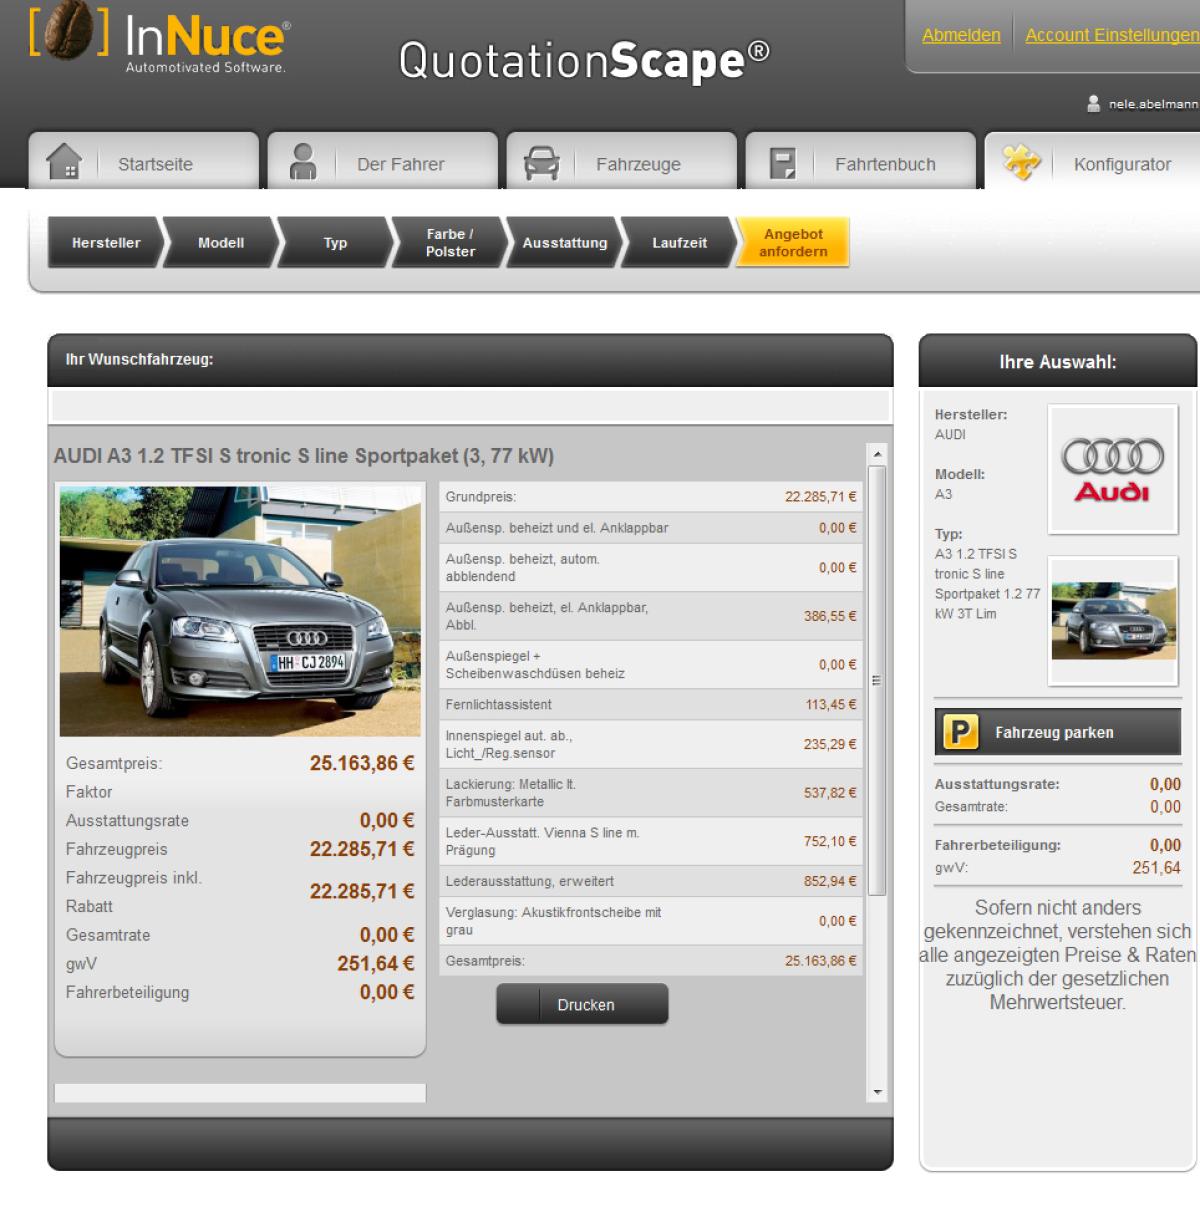Go to the Fahrtenbuch tab

click(x=860, y=160)
